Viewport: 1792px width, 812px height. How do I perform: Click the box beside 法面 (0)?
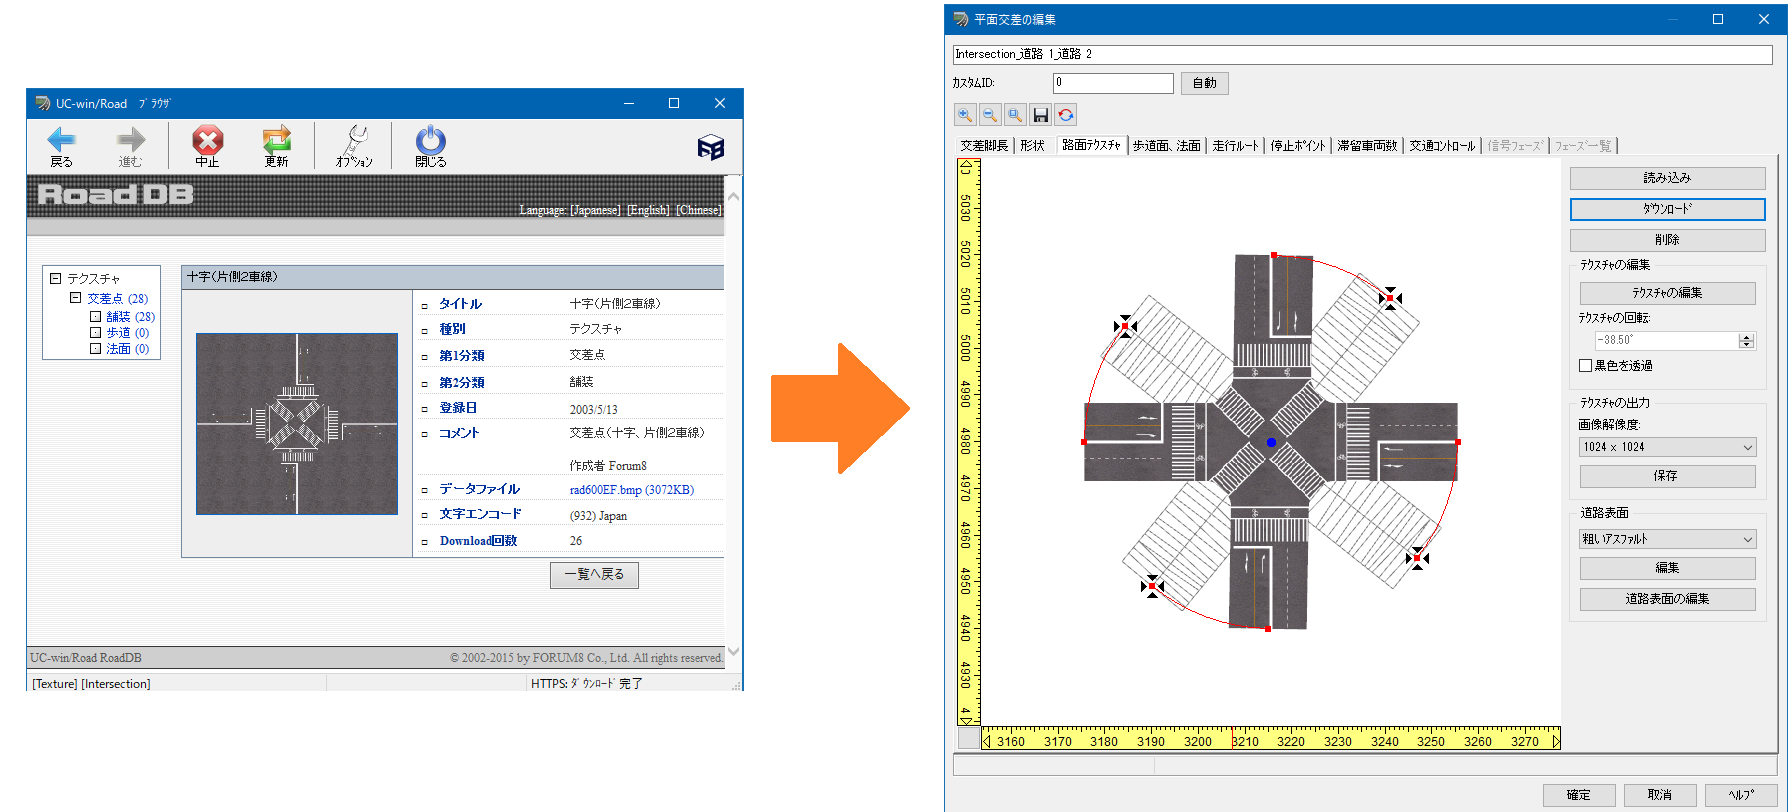click(x=96, y=349)
